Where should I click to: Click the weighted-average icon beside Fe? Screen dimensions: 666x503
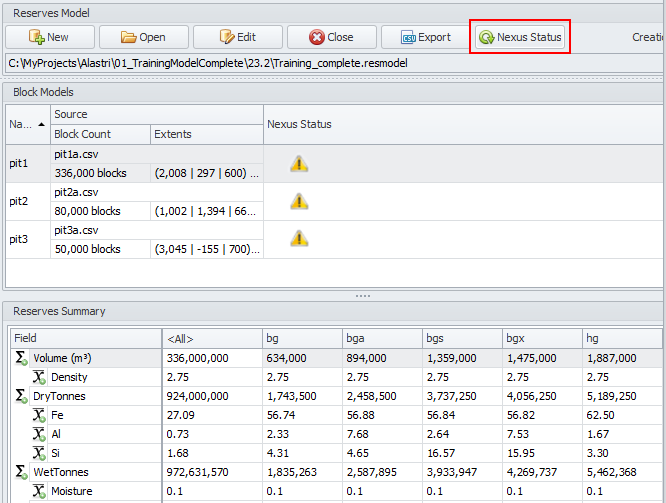point(39,415)
